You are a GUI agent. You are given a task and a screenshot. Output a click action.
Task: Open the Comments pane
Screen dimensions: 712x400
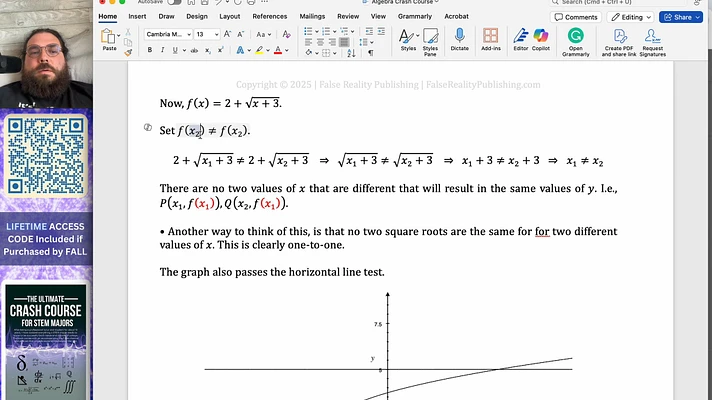[x=576, y=17]
